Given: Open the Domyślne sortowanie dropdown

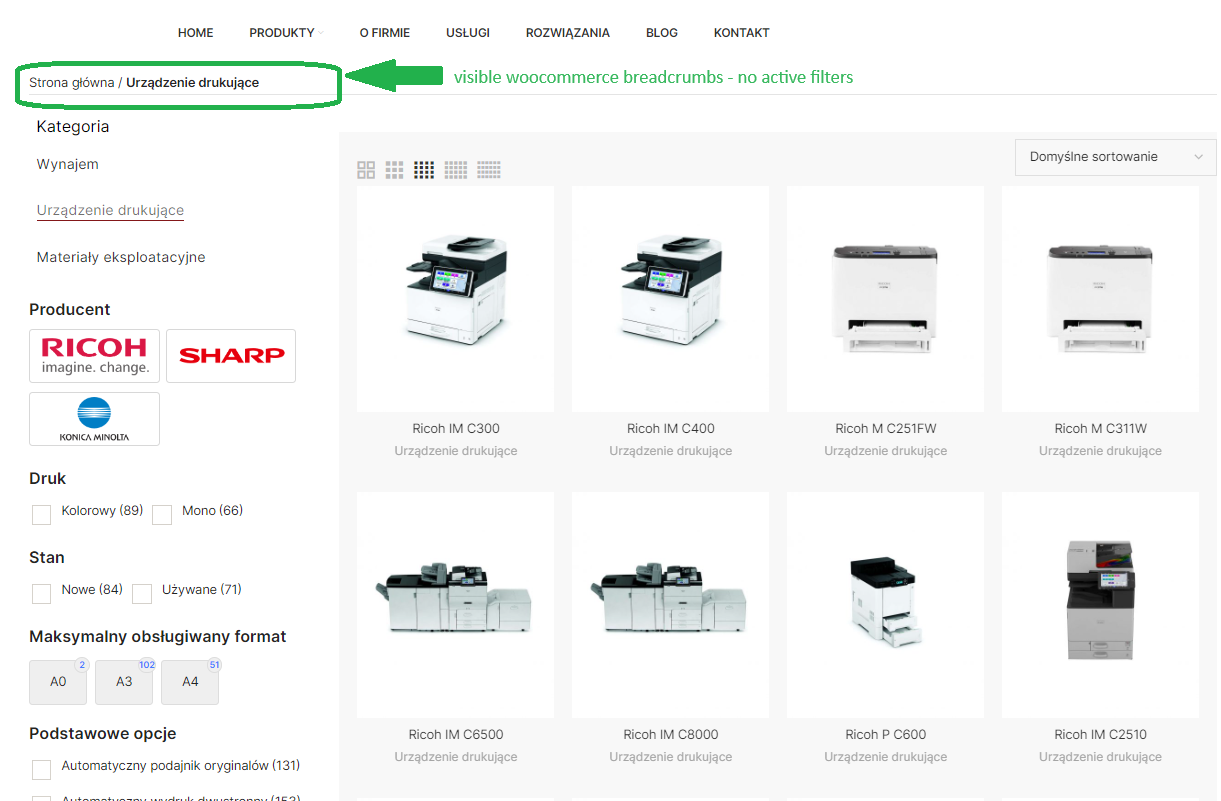Looking at the screenshot, I should click(1115, 157).
